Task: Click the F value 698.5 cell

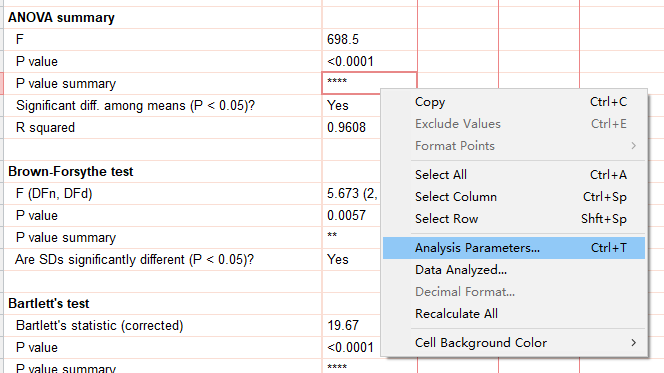Action: coord(369,39)
